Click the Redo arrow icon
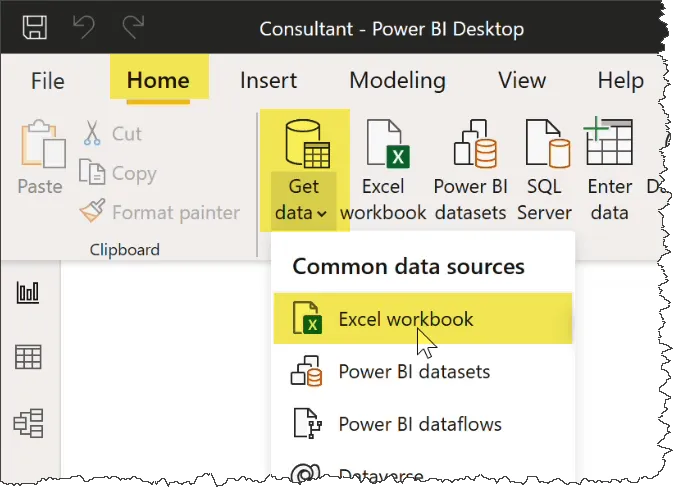This screenshot has width=675, height=490. (133, 27)
